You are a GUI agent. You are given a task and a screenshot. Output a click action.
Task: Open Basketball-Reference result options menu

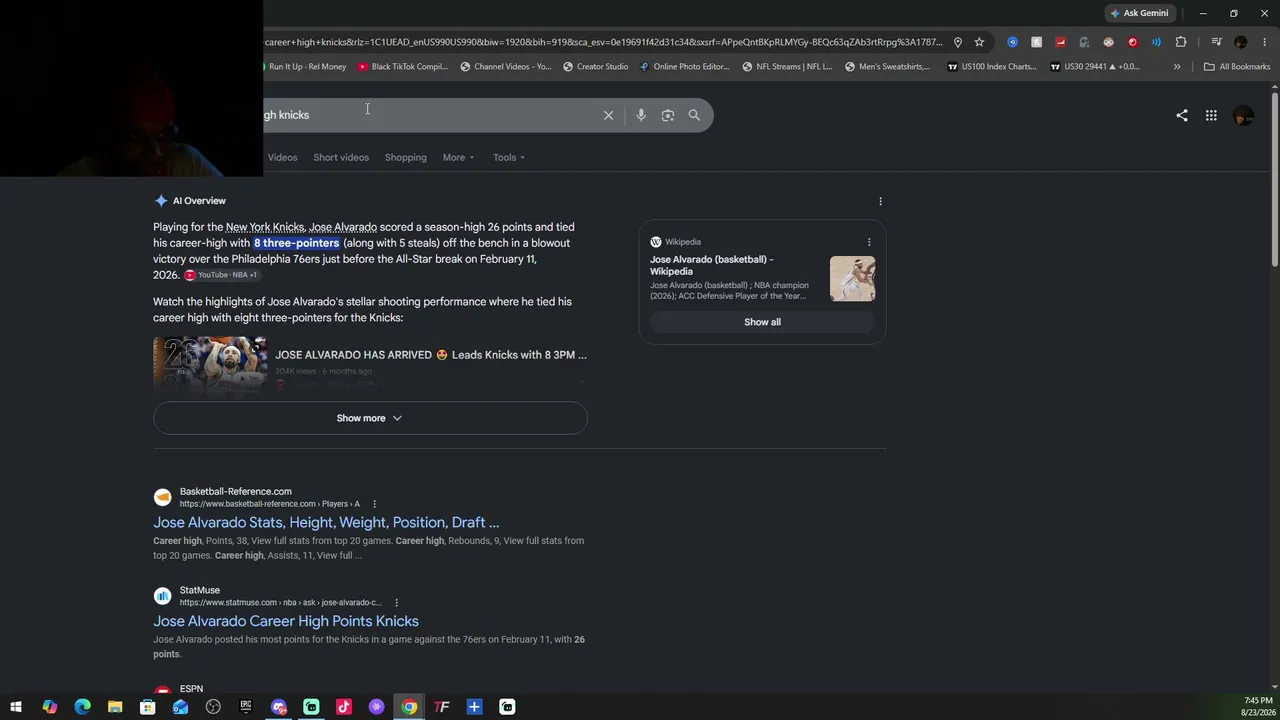click(374, 504)
